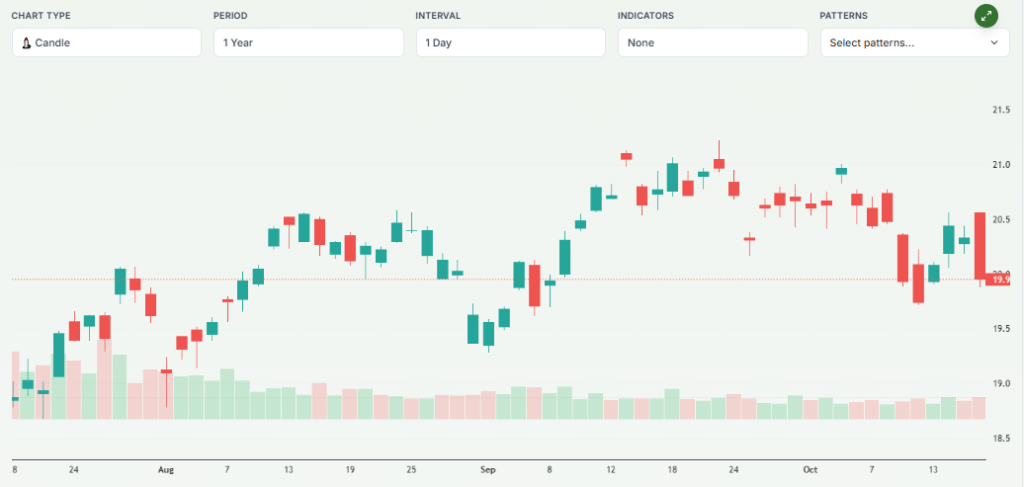This screenshot has height=487, width=1024.
Task: Expand the Interval dropdown showing 1 Day
Action: [511, 43]
